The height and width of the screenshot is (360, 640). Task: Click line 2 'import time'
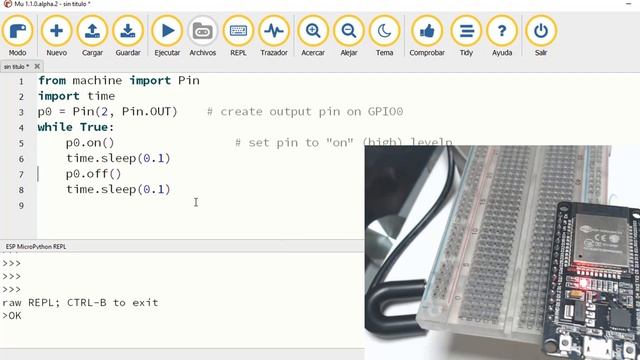point(76,96)
